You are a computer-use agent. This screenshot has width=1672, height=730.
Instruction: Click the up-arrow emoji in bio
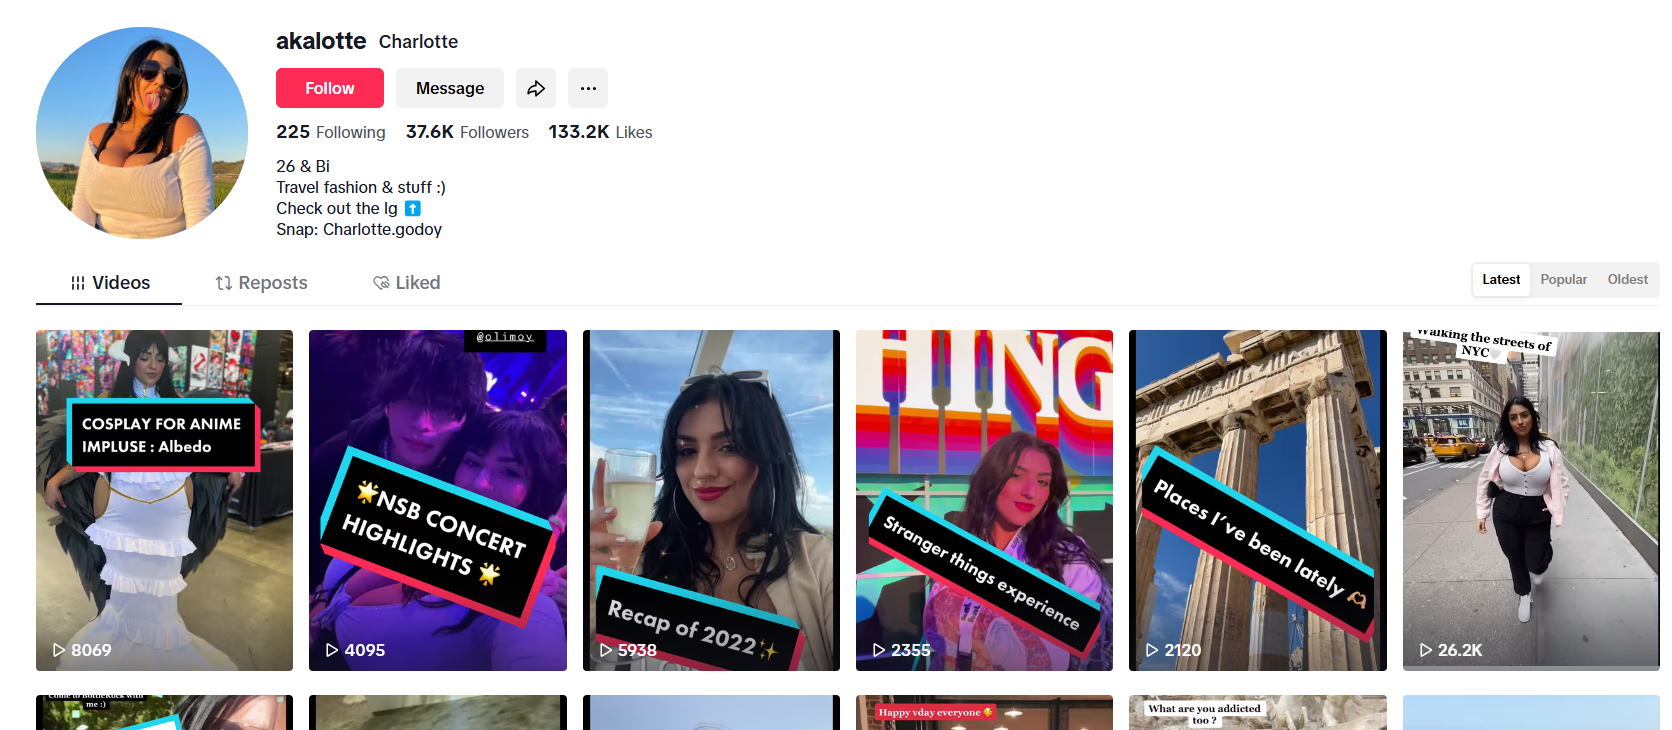pos(413,208)
